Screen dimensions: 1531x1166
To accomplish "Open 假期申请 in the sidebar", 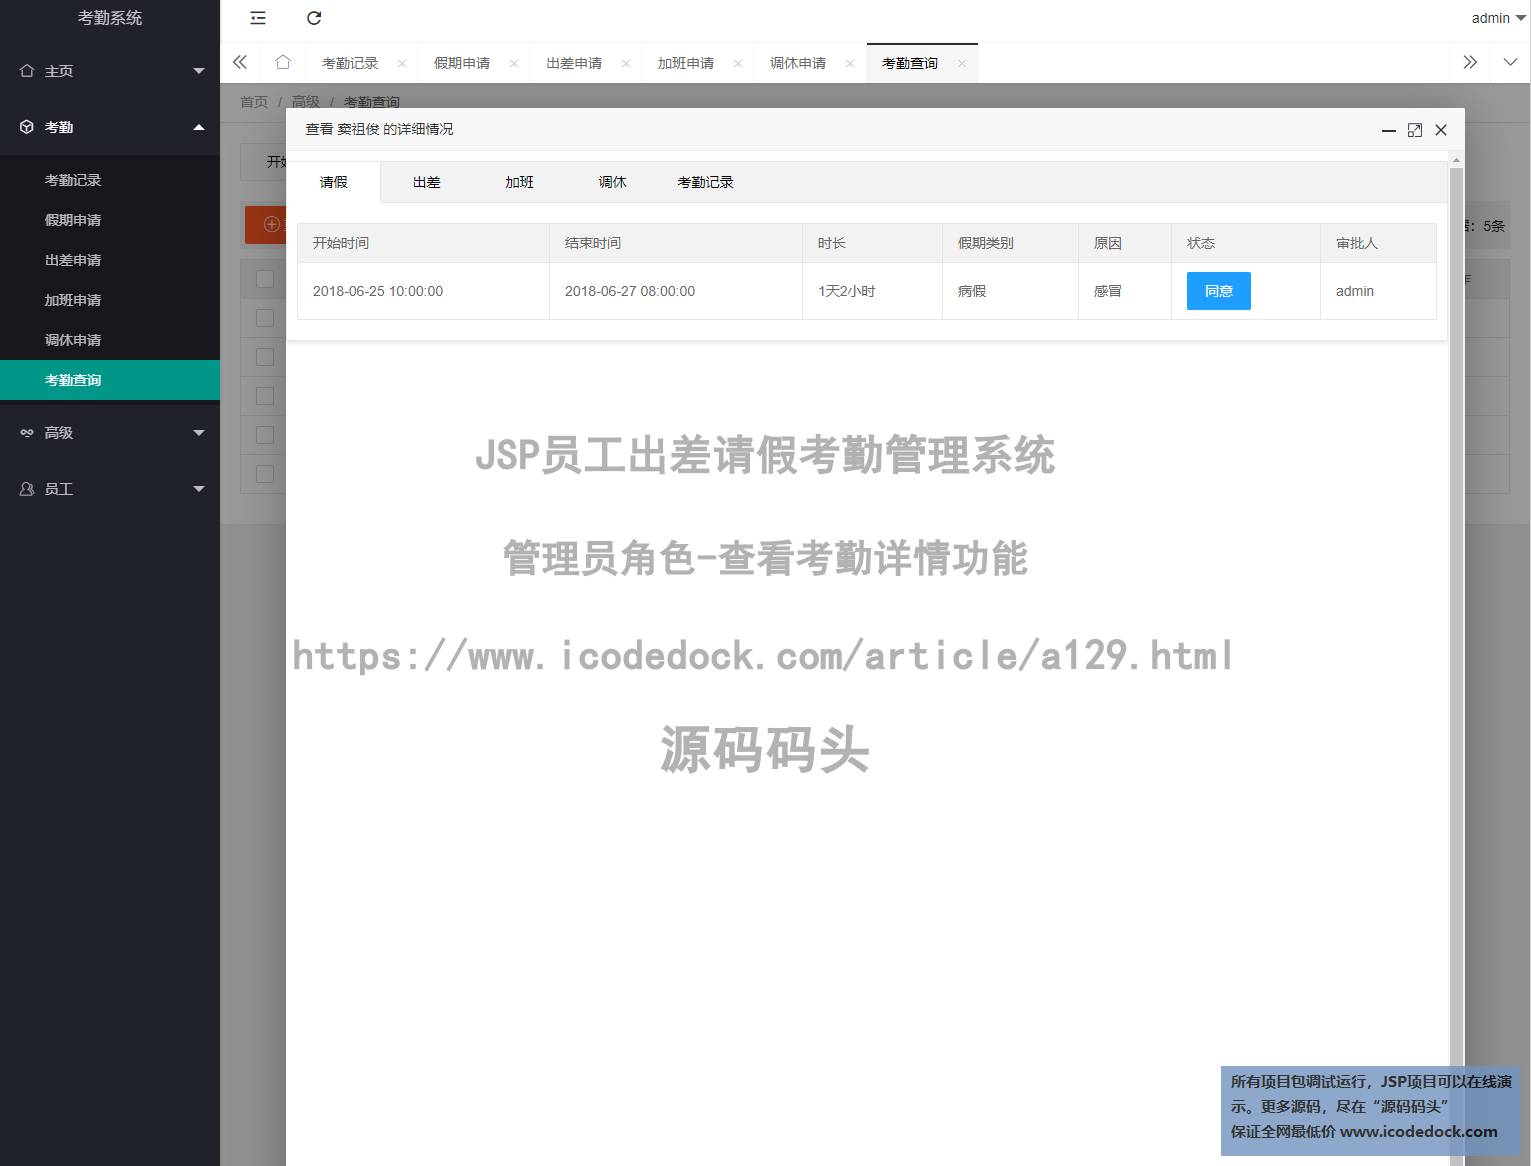I will [x=110, y=220].
